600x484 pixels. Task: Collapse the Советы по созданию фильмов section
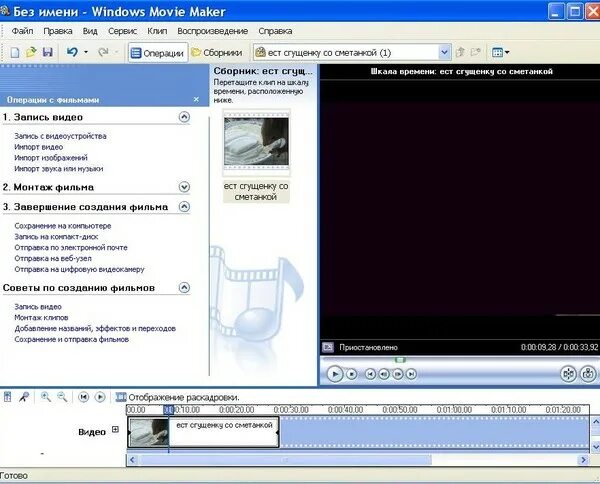[184, 287]
